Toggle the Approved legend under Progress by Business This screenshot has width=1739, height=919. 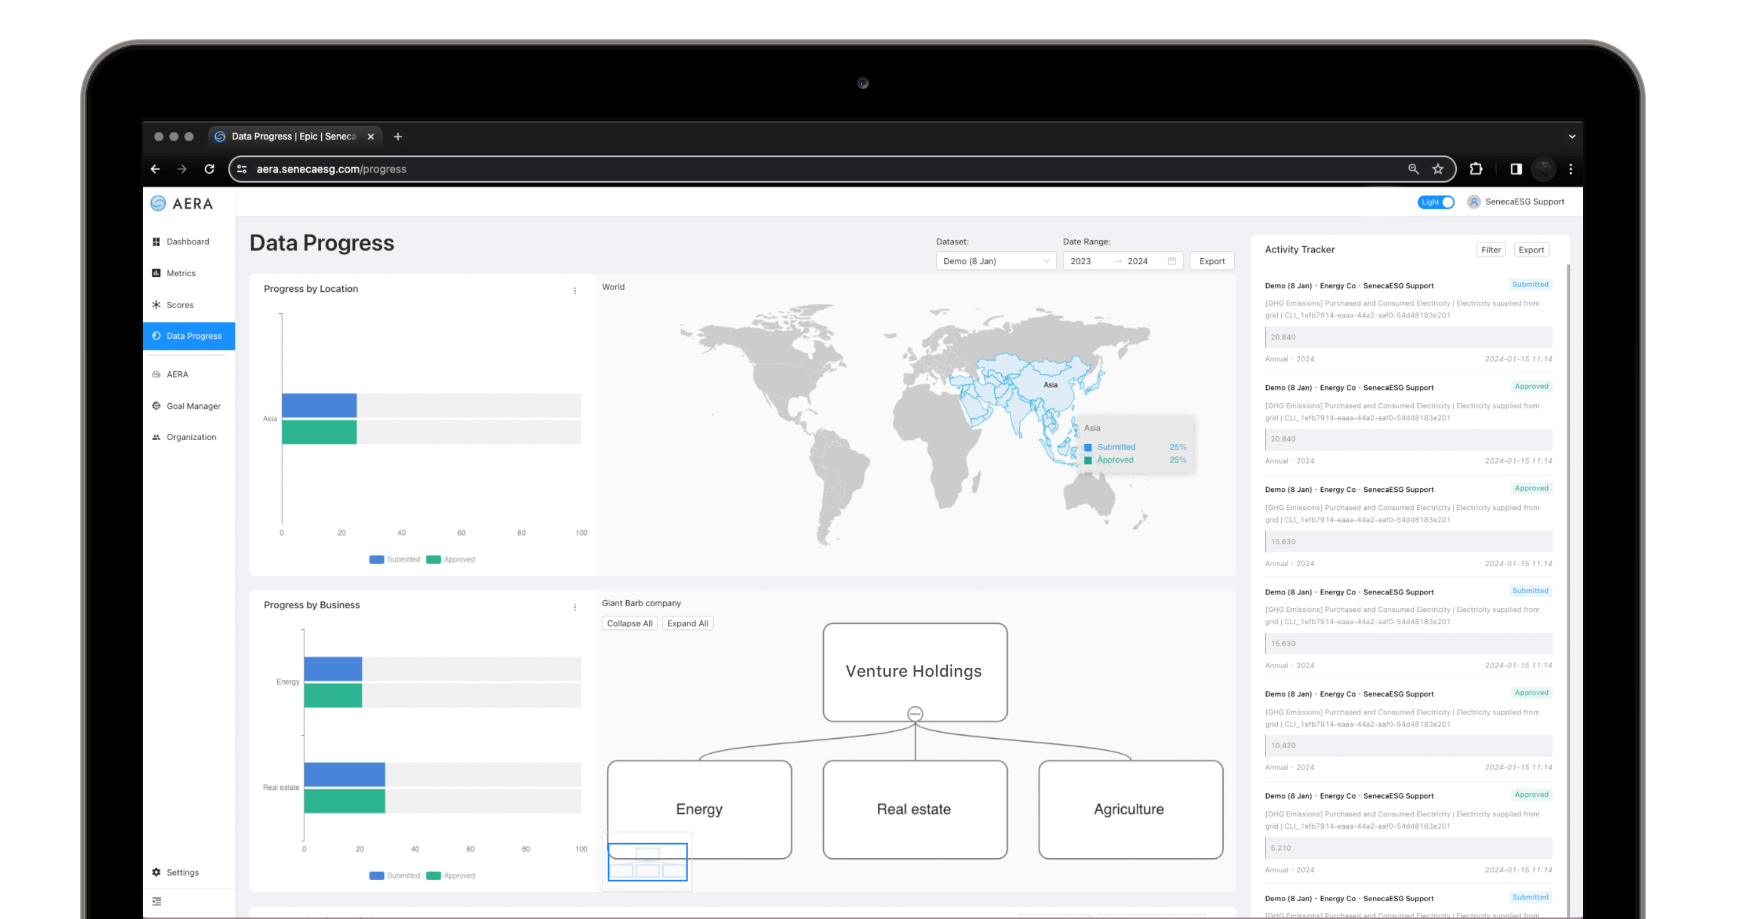tap(451, 875)
